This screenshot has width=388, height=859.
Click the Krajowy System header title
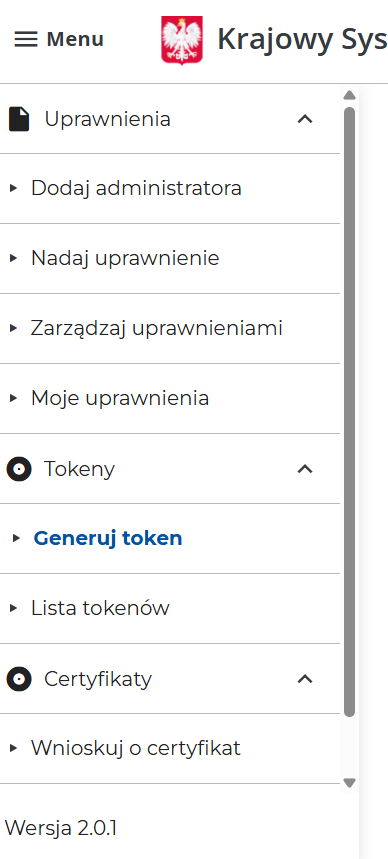click(x=303, y=39)
